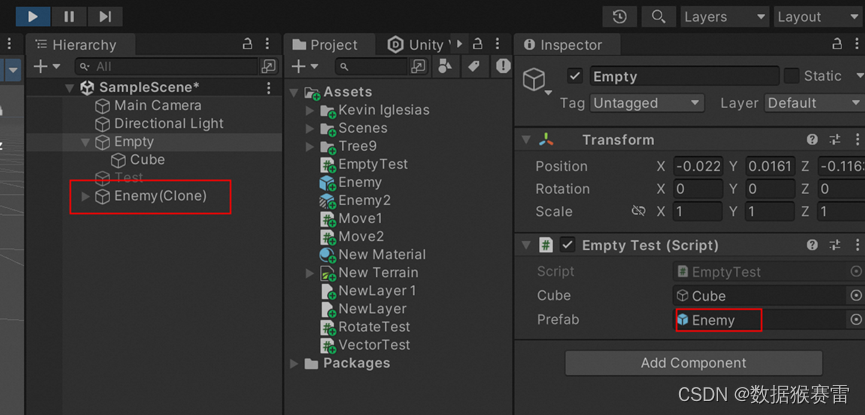Open the Tag Untagged dropdown
The width and height of the screenshot is (865, 415).
[647, 103]
